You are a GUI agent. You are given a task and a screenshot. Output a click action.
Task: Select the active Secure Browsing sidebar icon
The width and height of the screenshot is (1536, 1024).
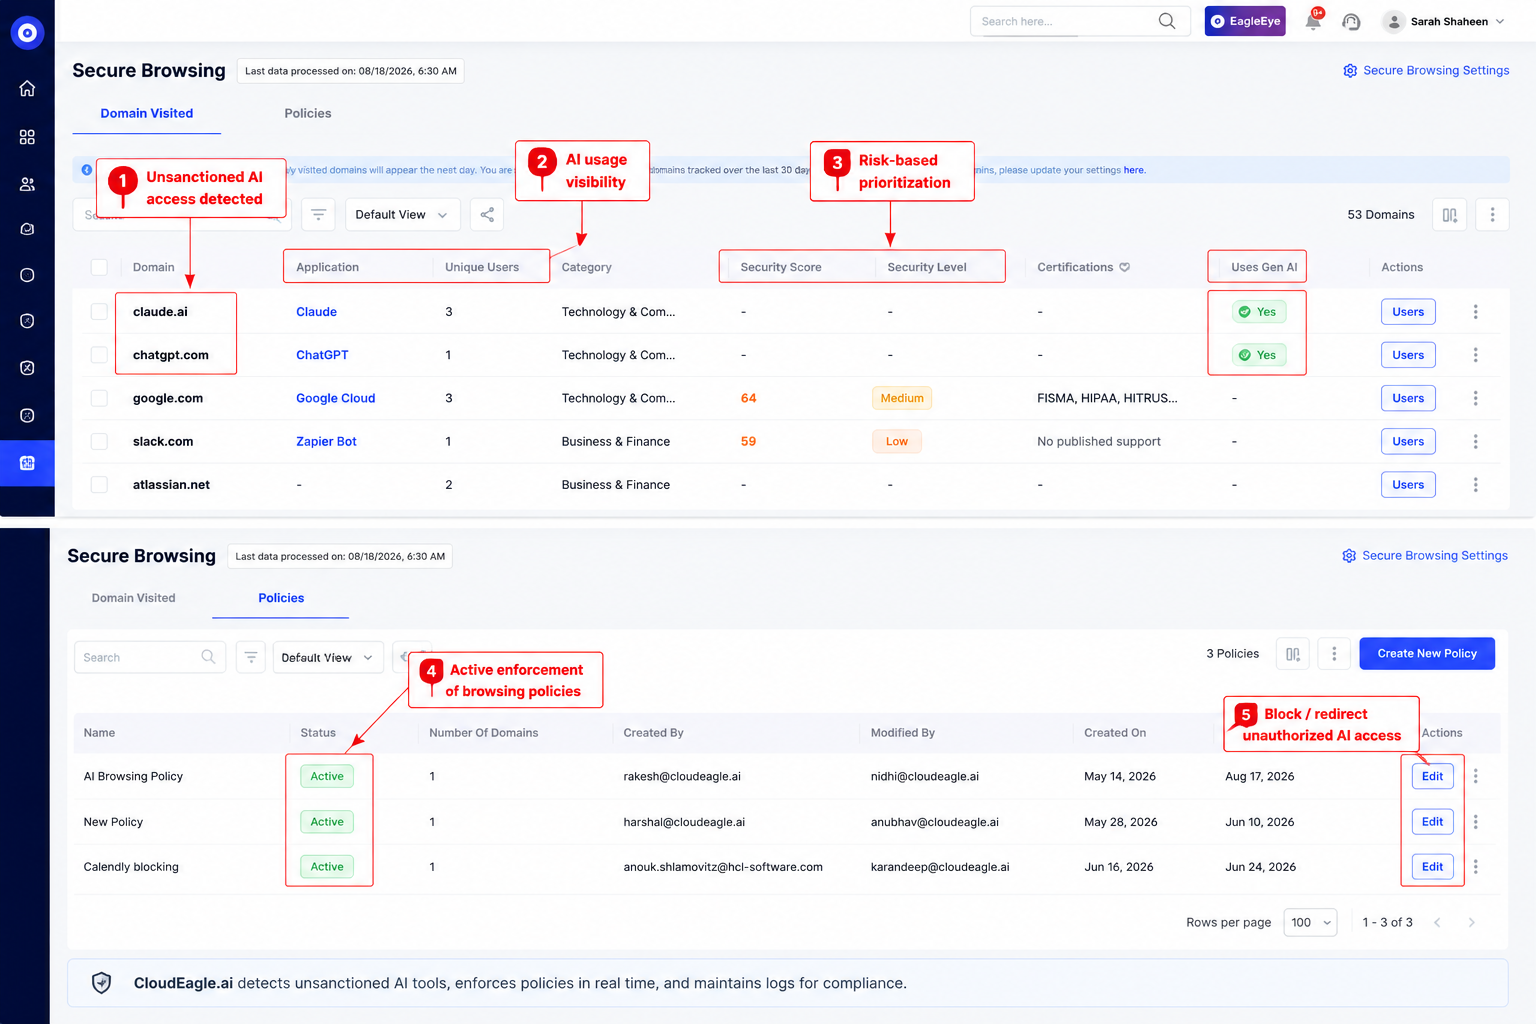tap(27, 463)
